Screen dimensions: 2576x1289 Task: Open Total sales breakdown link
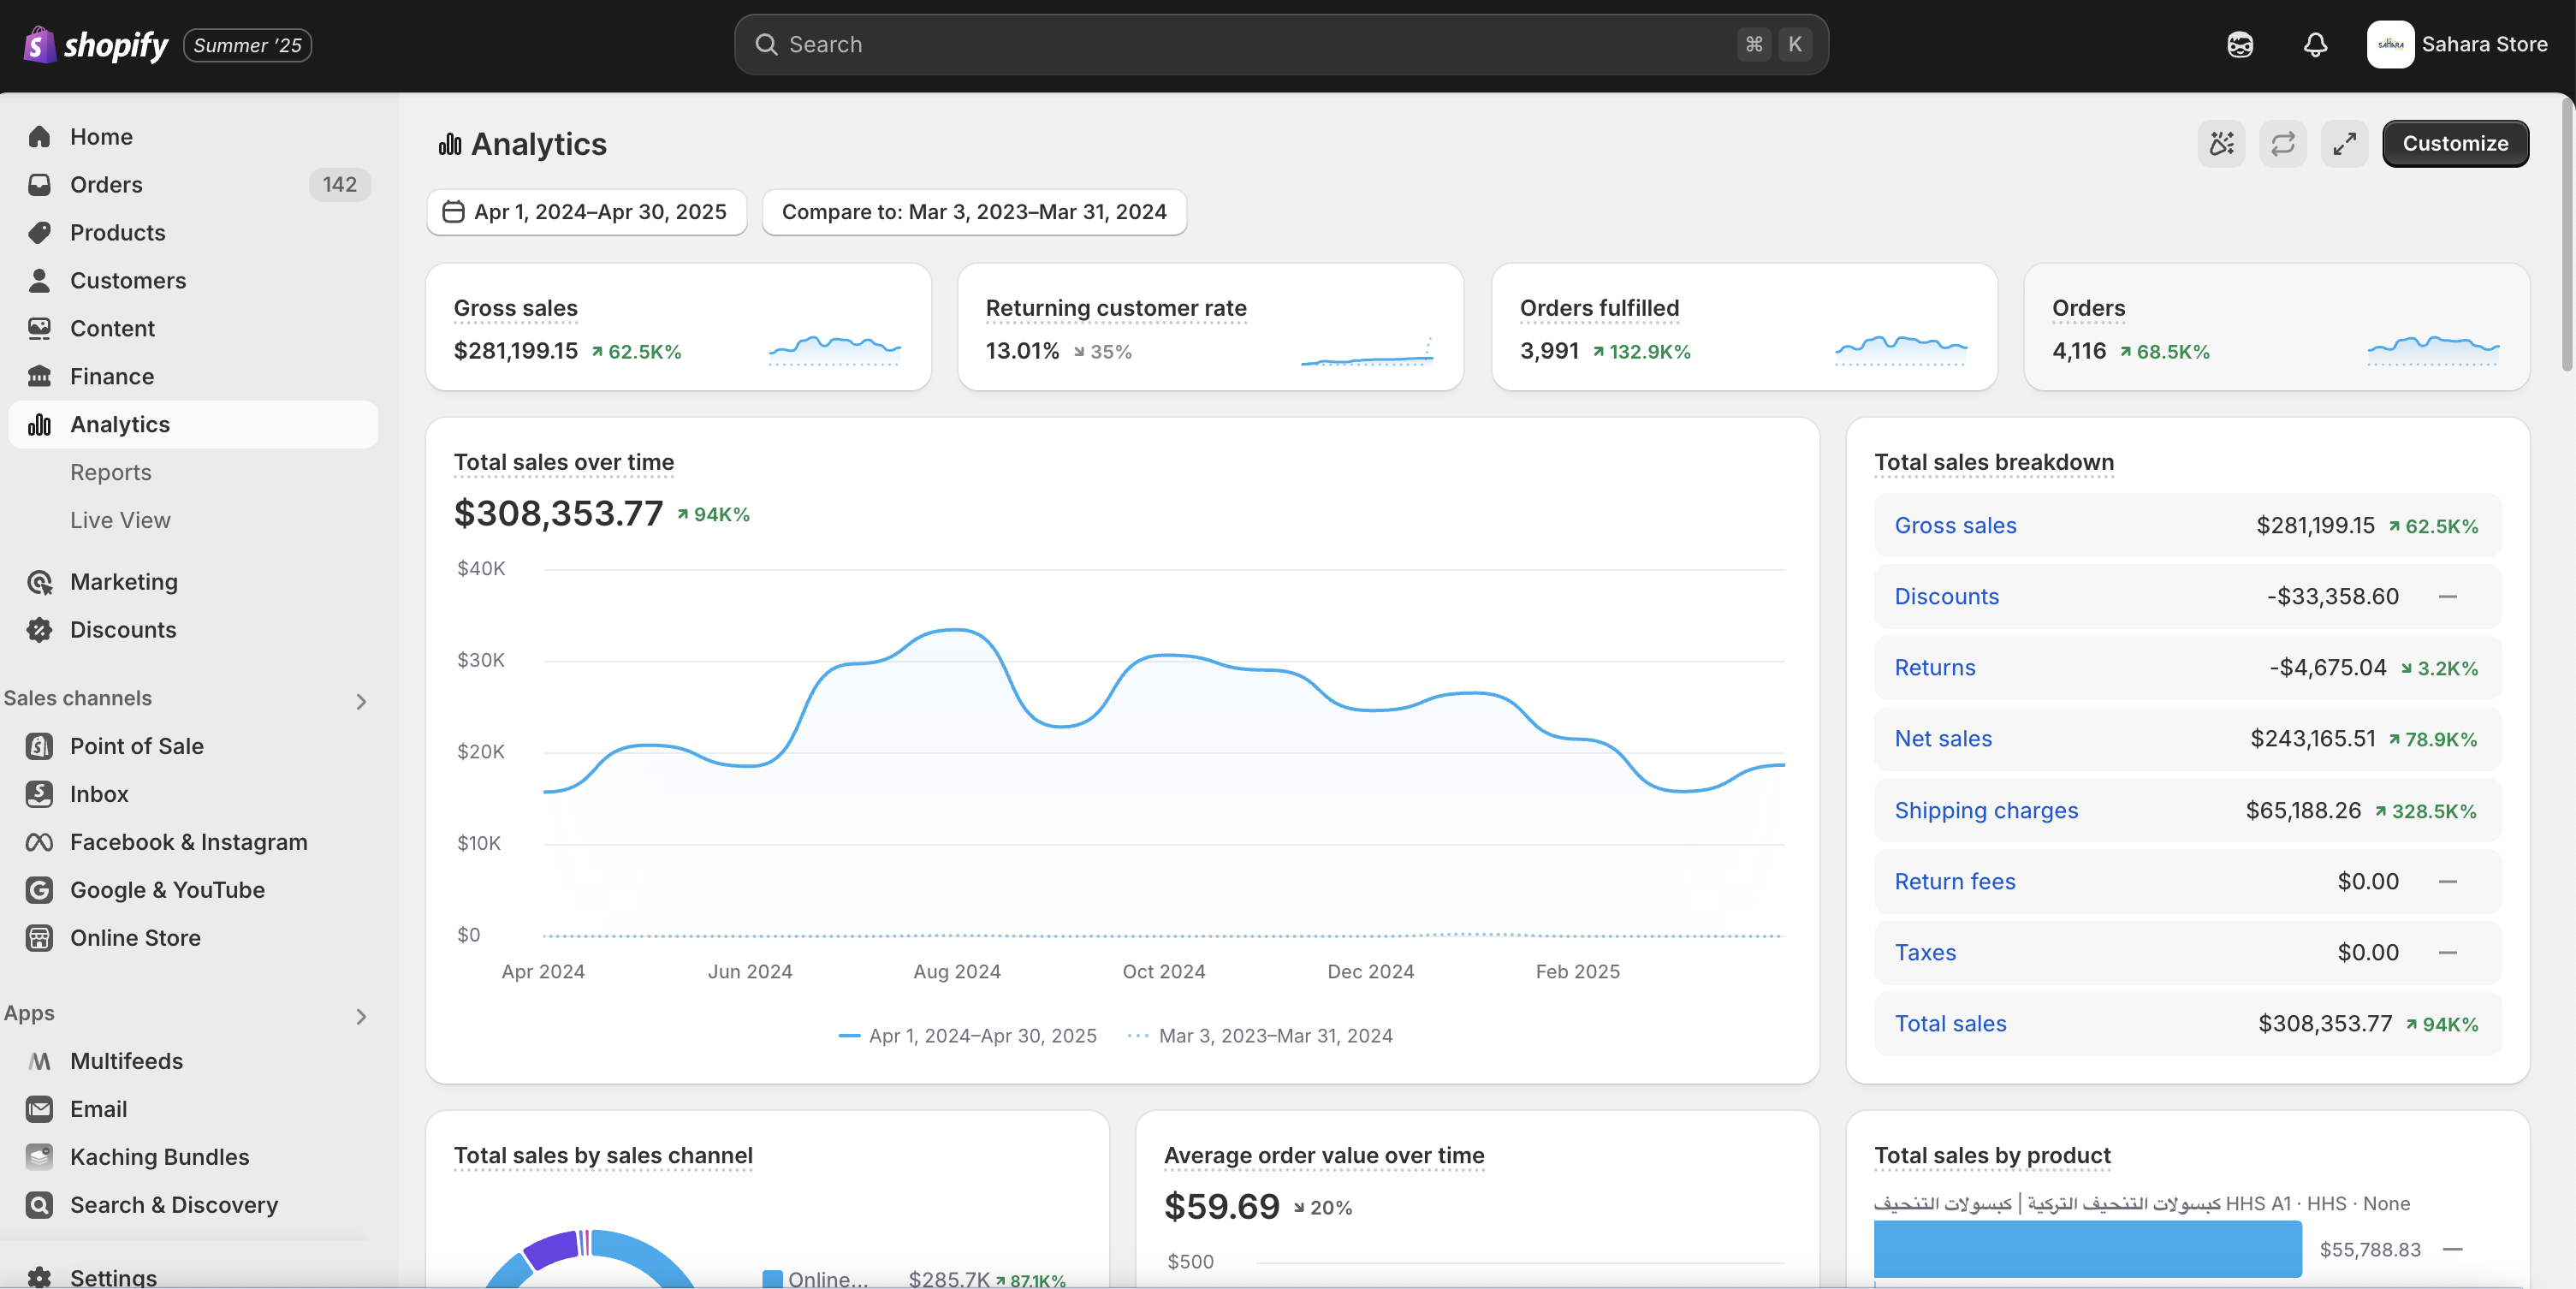(x=1950, y=1024)
